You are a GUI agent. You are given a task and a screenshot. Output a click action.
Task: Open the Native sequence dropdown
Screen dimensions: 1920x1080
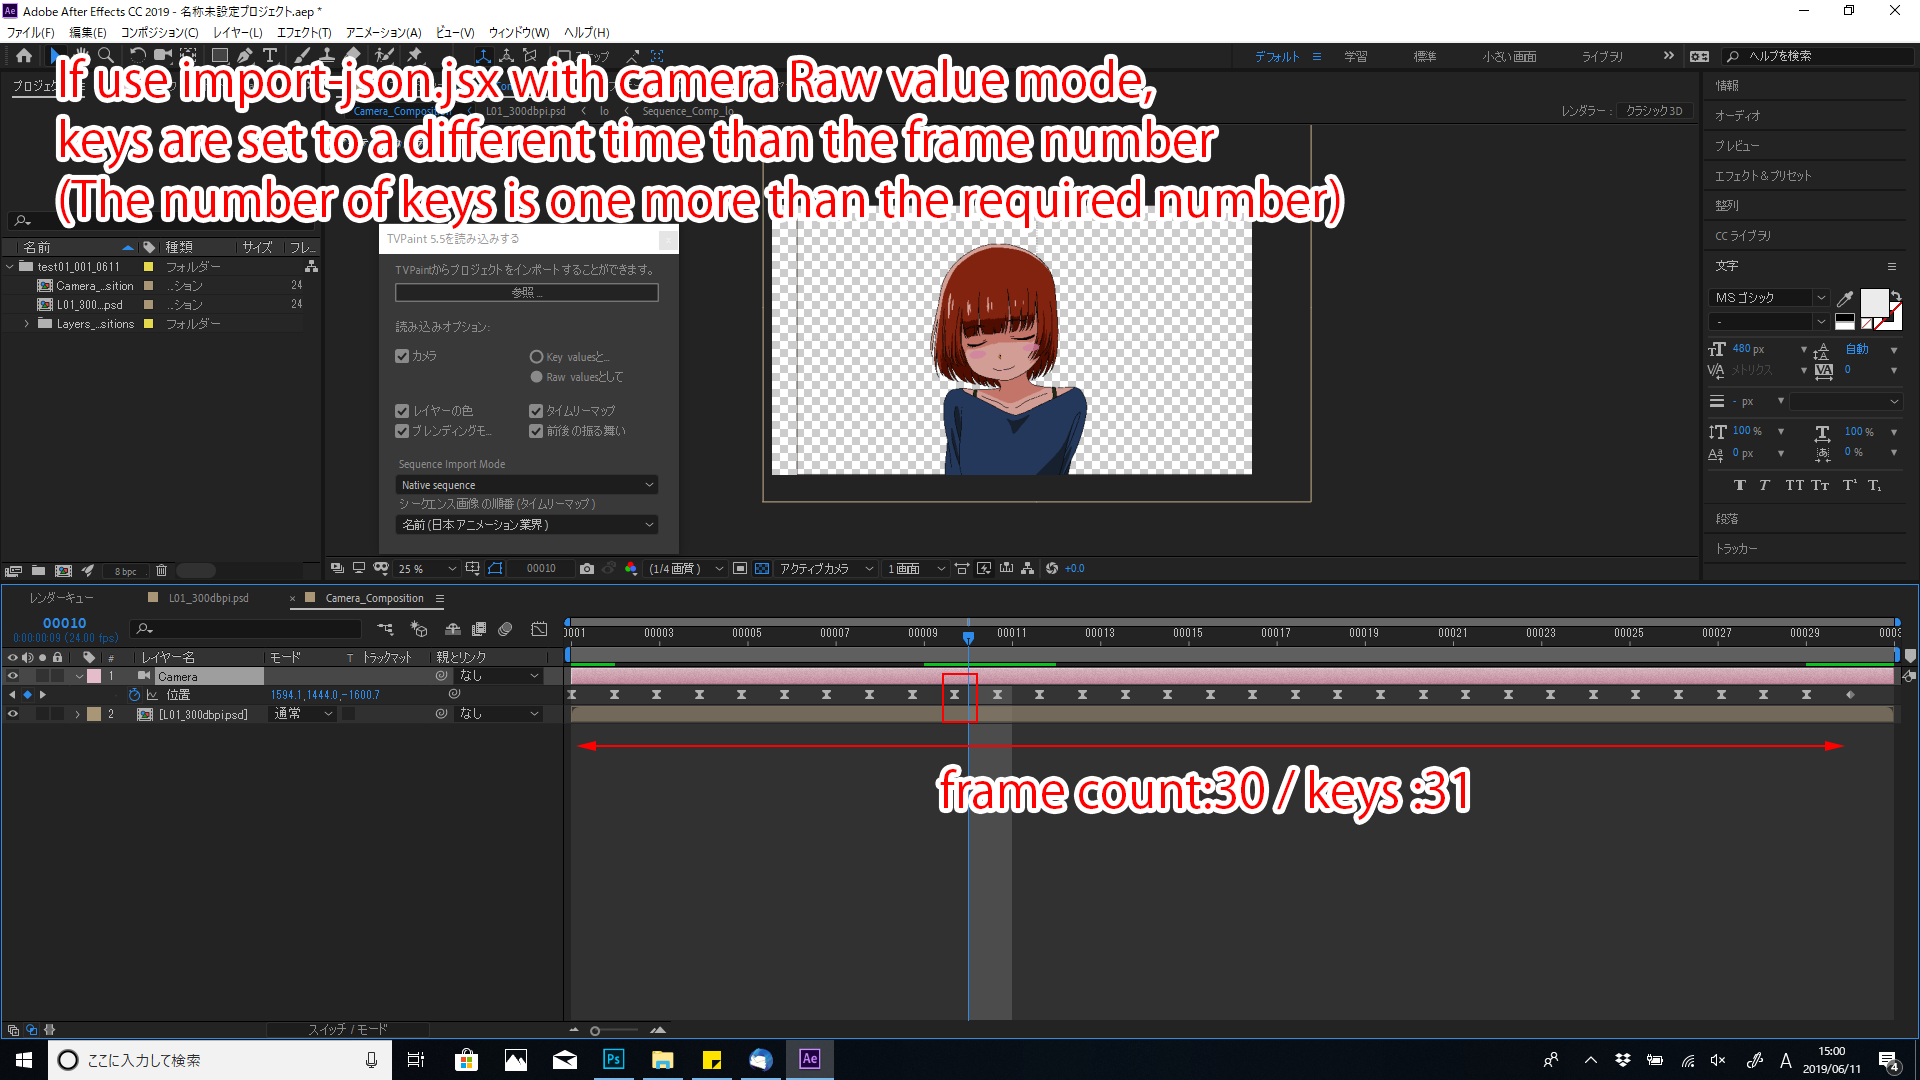click(x=527, y=485)
